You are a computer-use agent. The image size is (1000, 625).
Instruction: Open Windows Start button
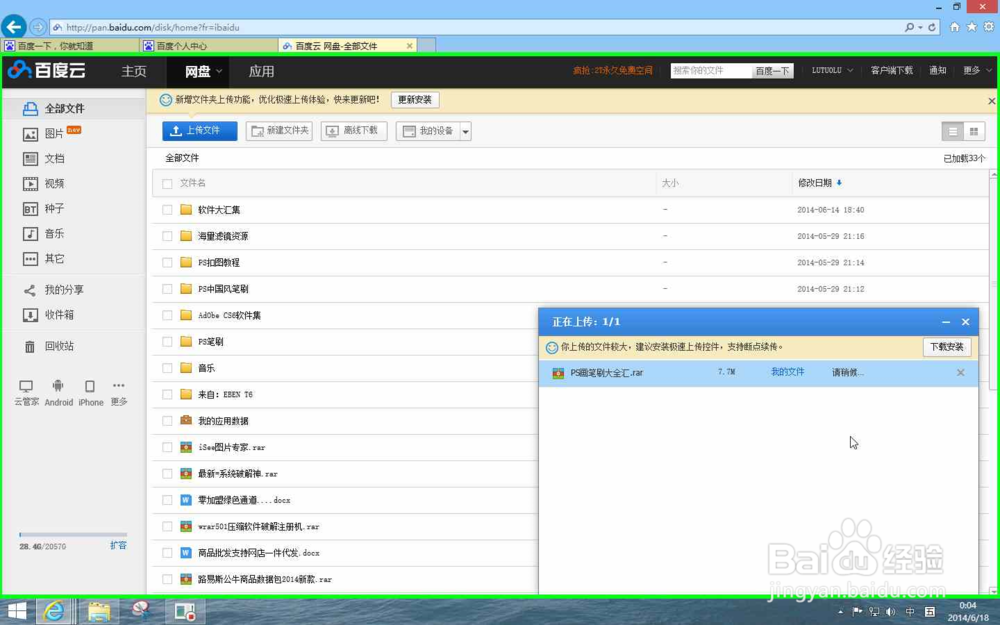[17, 612]
